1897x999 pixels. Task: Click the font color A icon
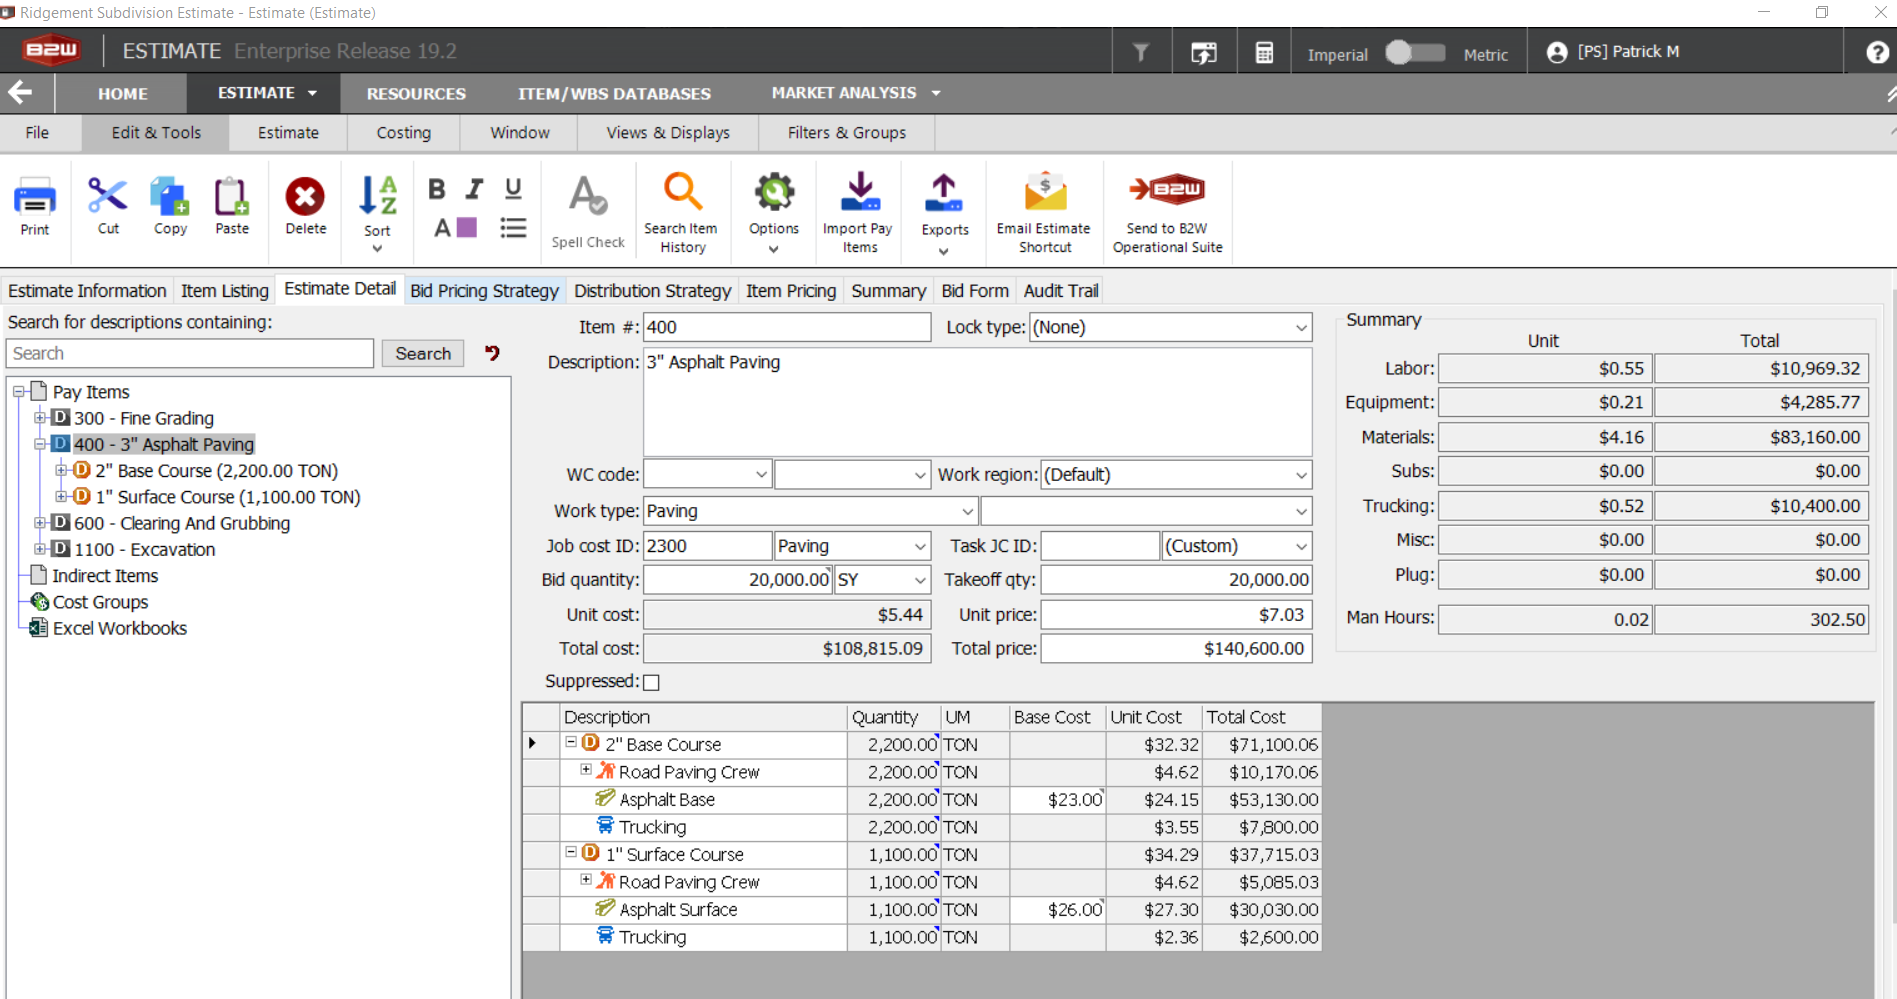pyautogui.click(x=442, y=228)
